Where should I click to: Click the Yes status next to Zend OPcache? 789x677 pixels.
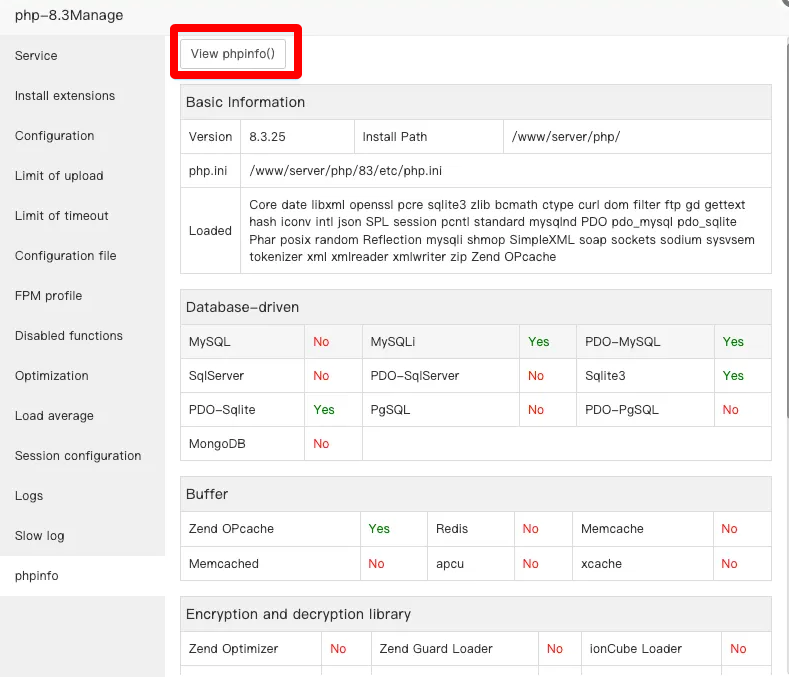point(379,529)
